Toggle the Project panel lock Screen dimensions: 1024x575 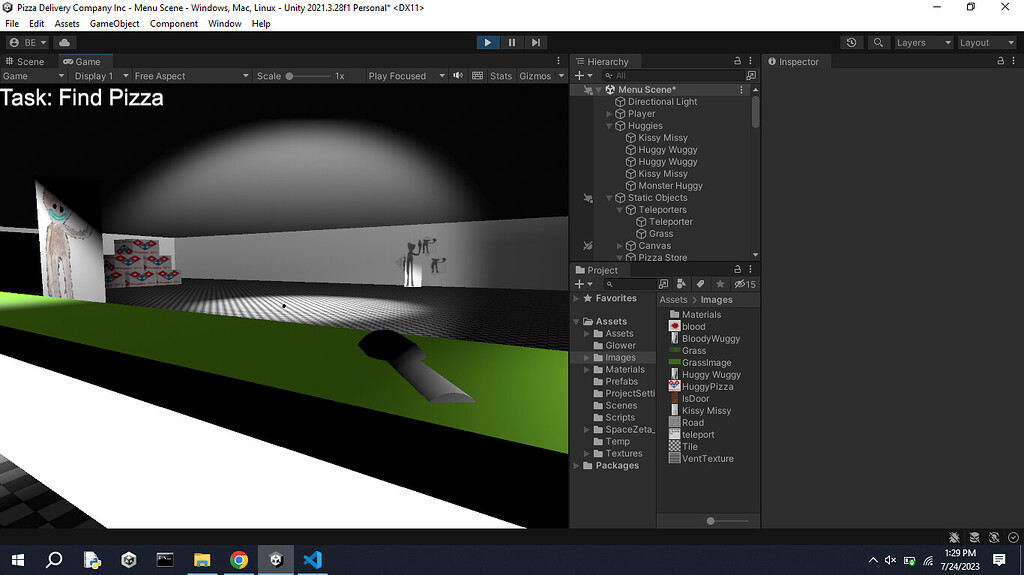pyautogui.click(x=737, y=269)
